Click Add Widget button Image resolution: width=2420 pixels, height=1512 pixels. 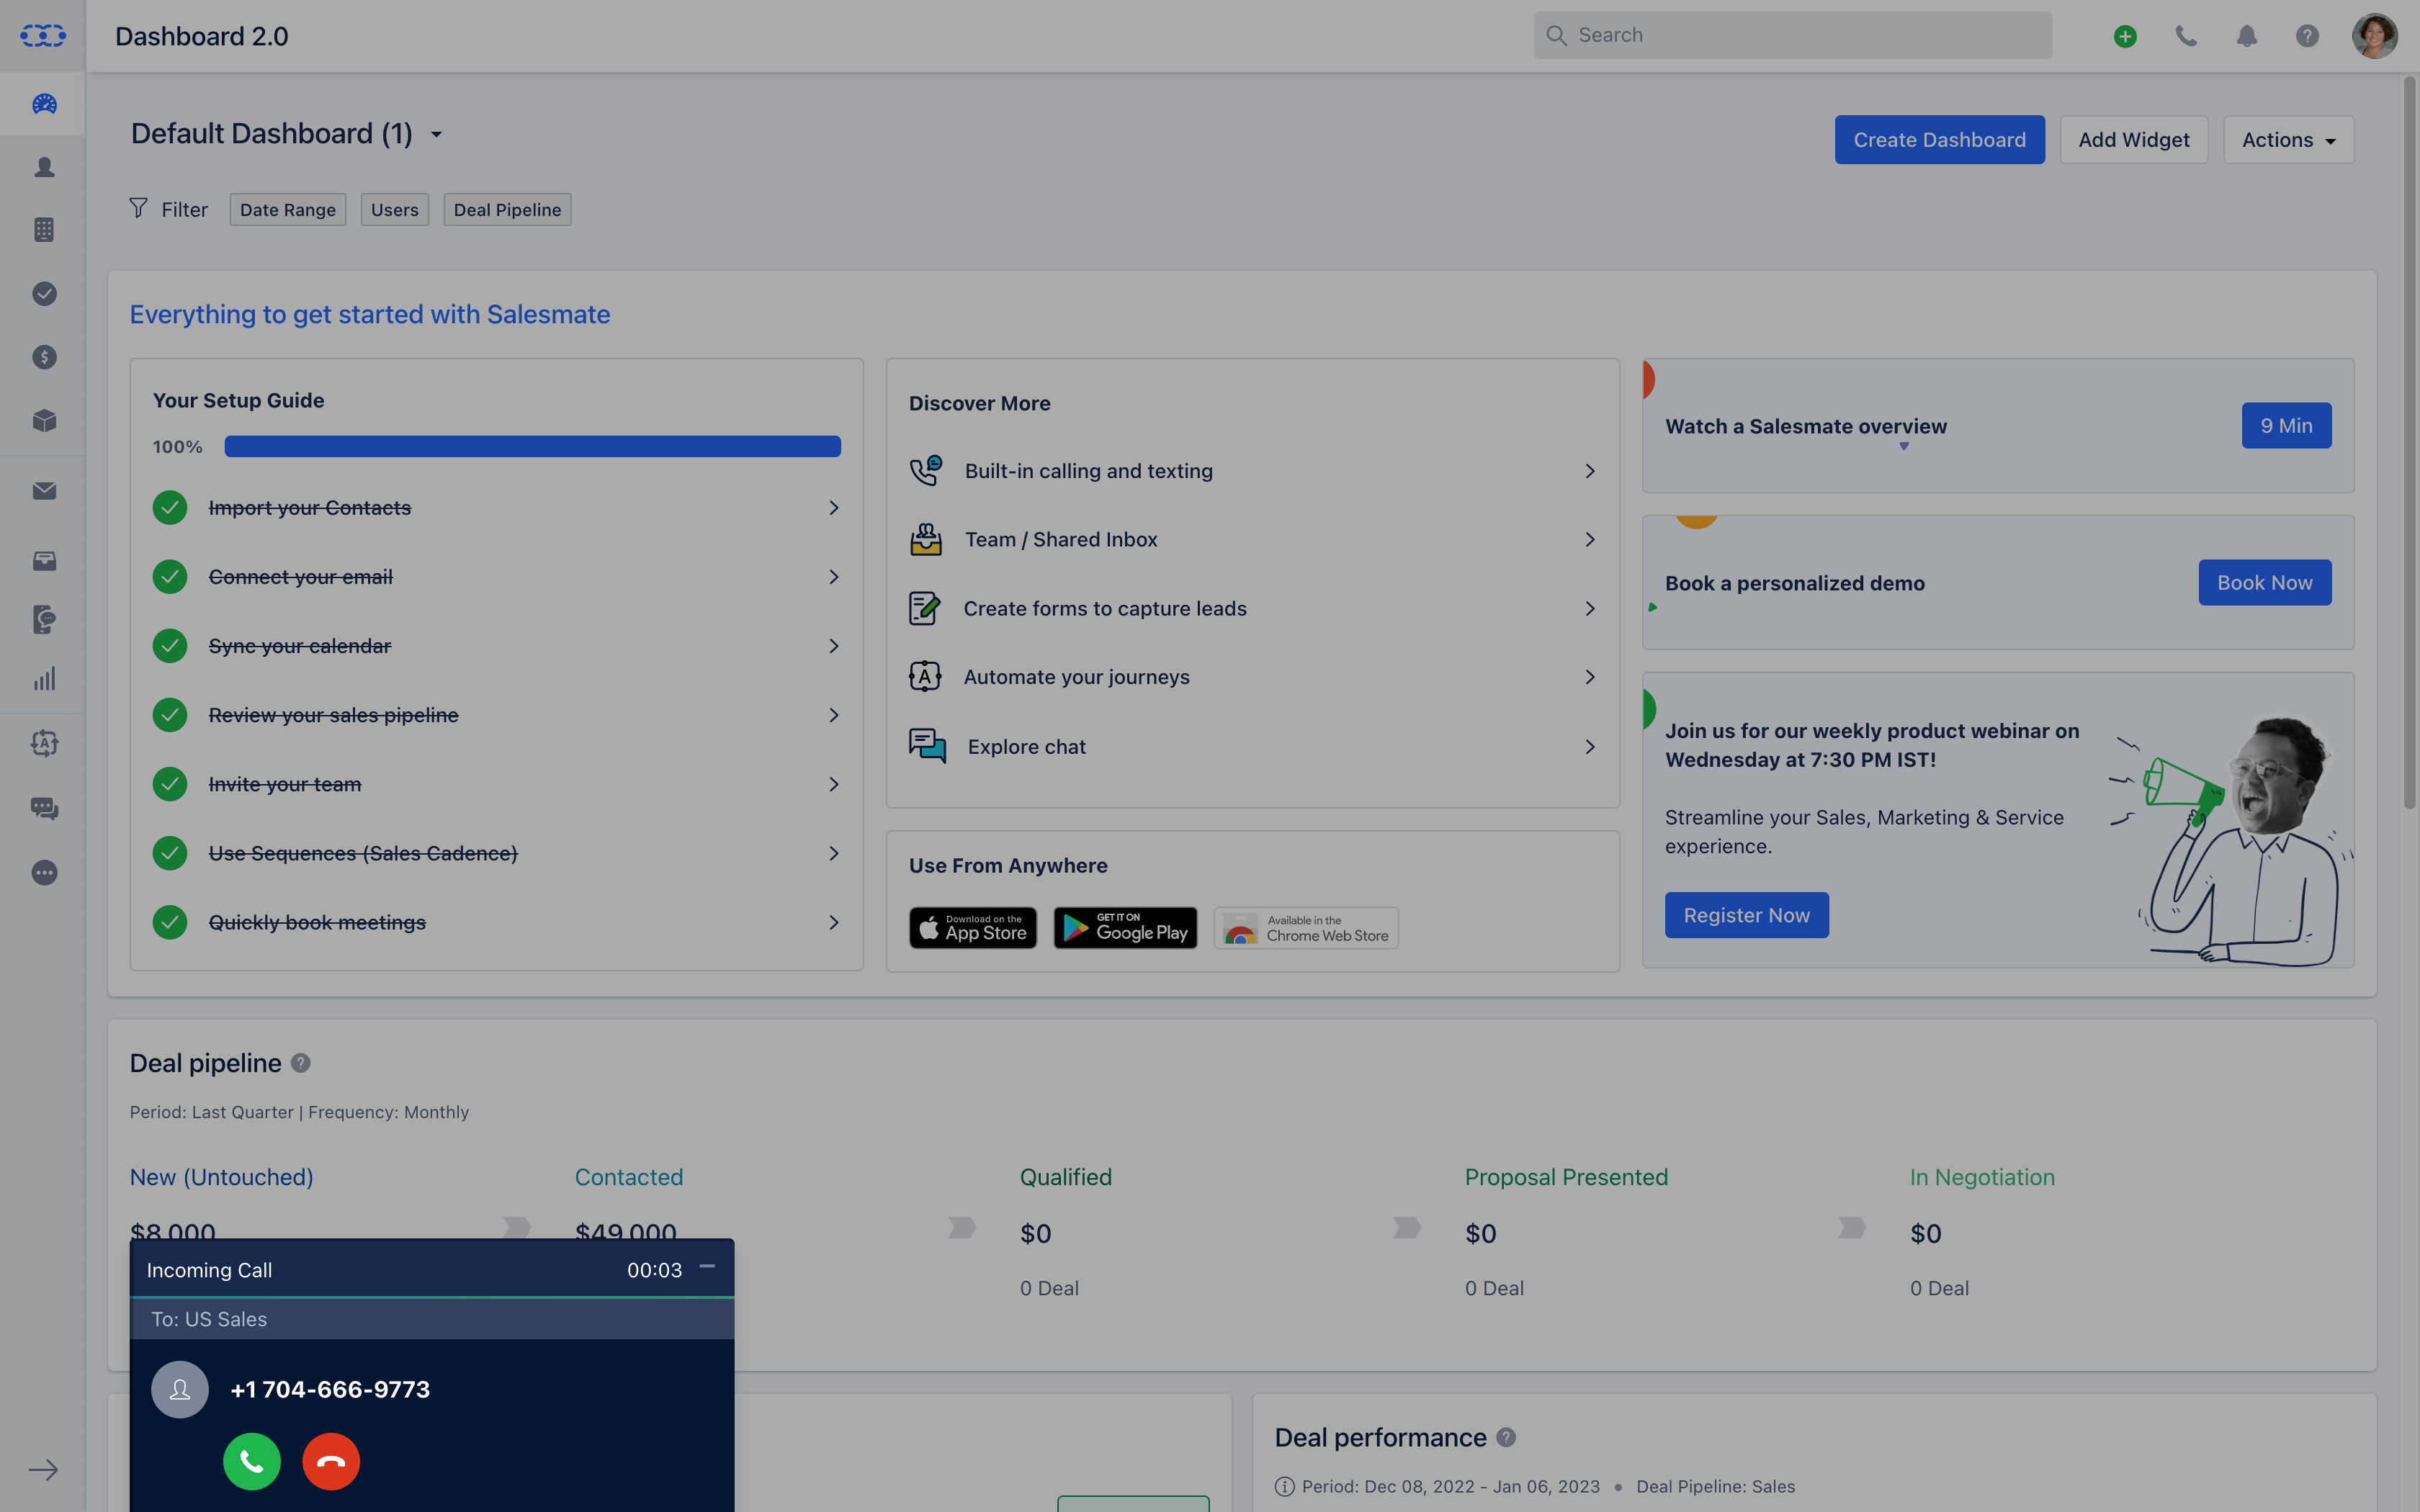[2134, 140]
